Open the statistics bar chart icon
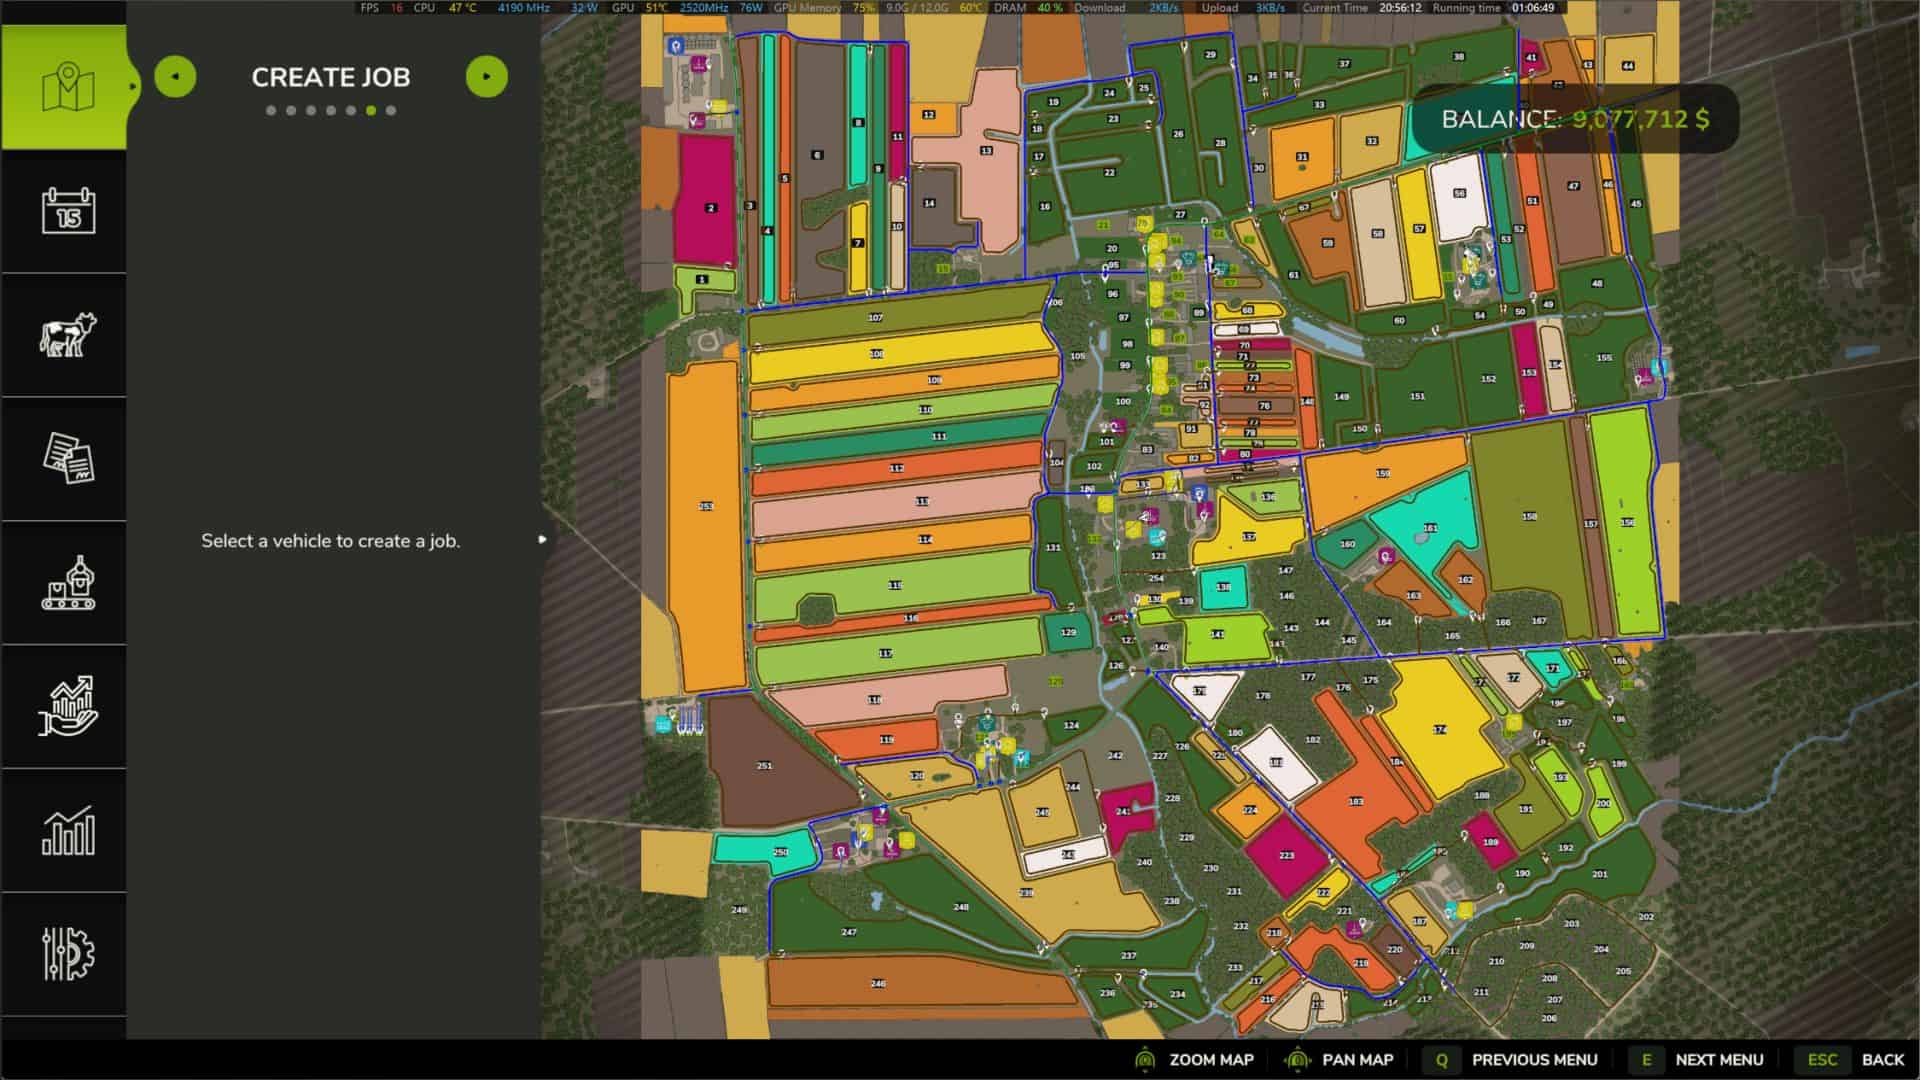 (67, 830)
